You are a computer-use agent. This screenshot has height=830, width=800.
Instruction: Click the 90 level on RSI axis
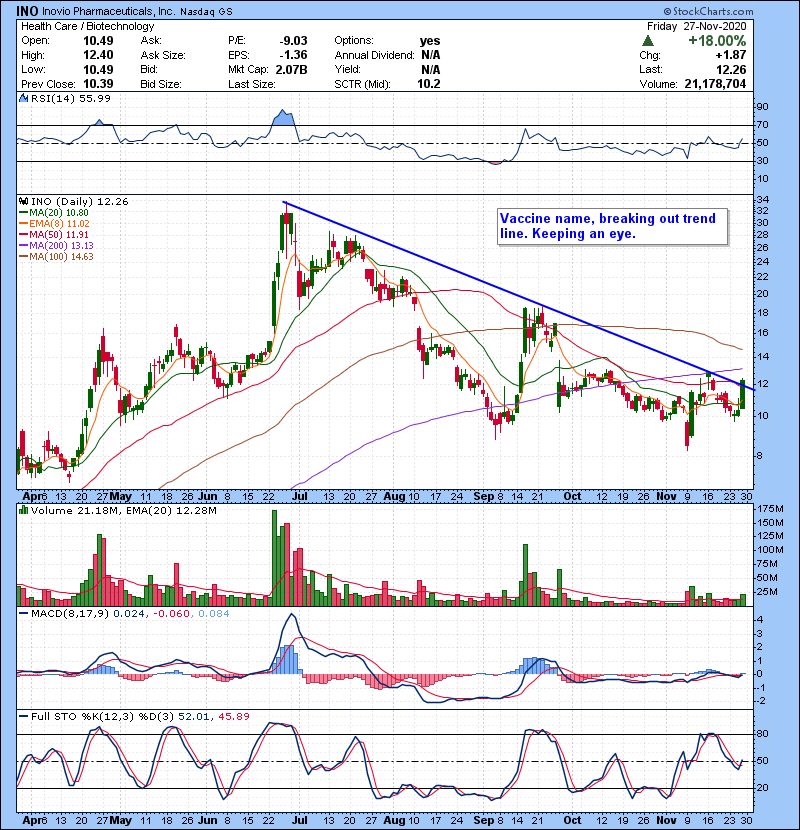[x=762, y=107]
